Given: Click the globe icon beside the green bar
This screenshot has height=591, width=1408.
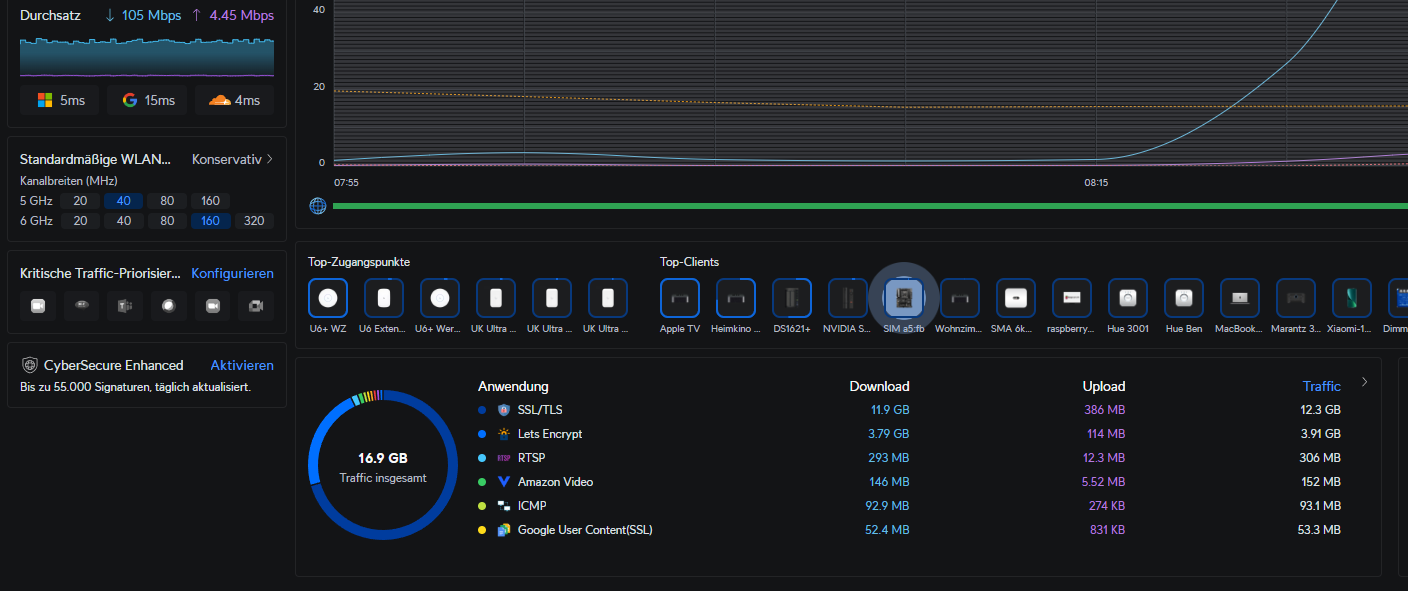Looking at the screenshot, I should [x=318, y=206].
